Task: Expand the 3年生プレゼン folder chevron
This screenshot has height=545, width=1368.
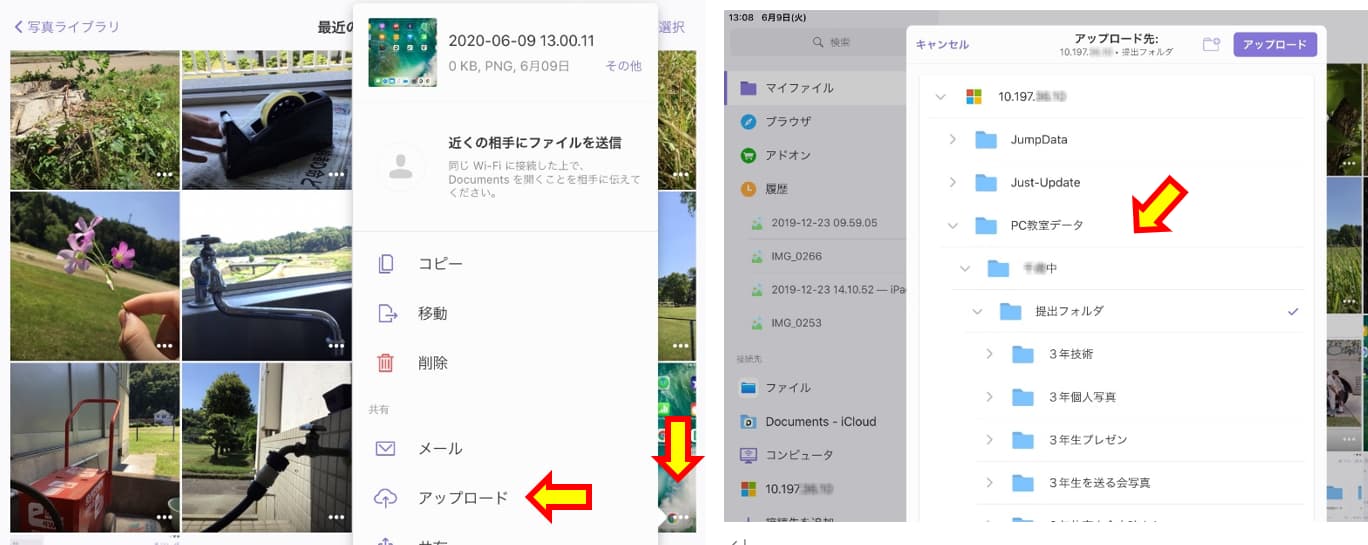Action: [x=990, y=440]
